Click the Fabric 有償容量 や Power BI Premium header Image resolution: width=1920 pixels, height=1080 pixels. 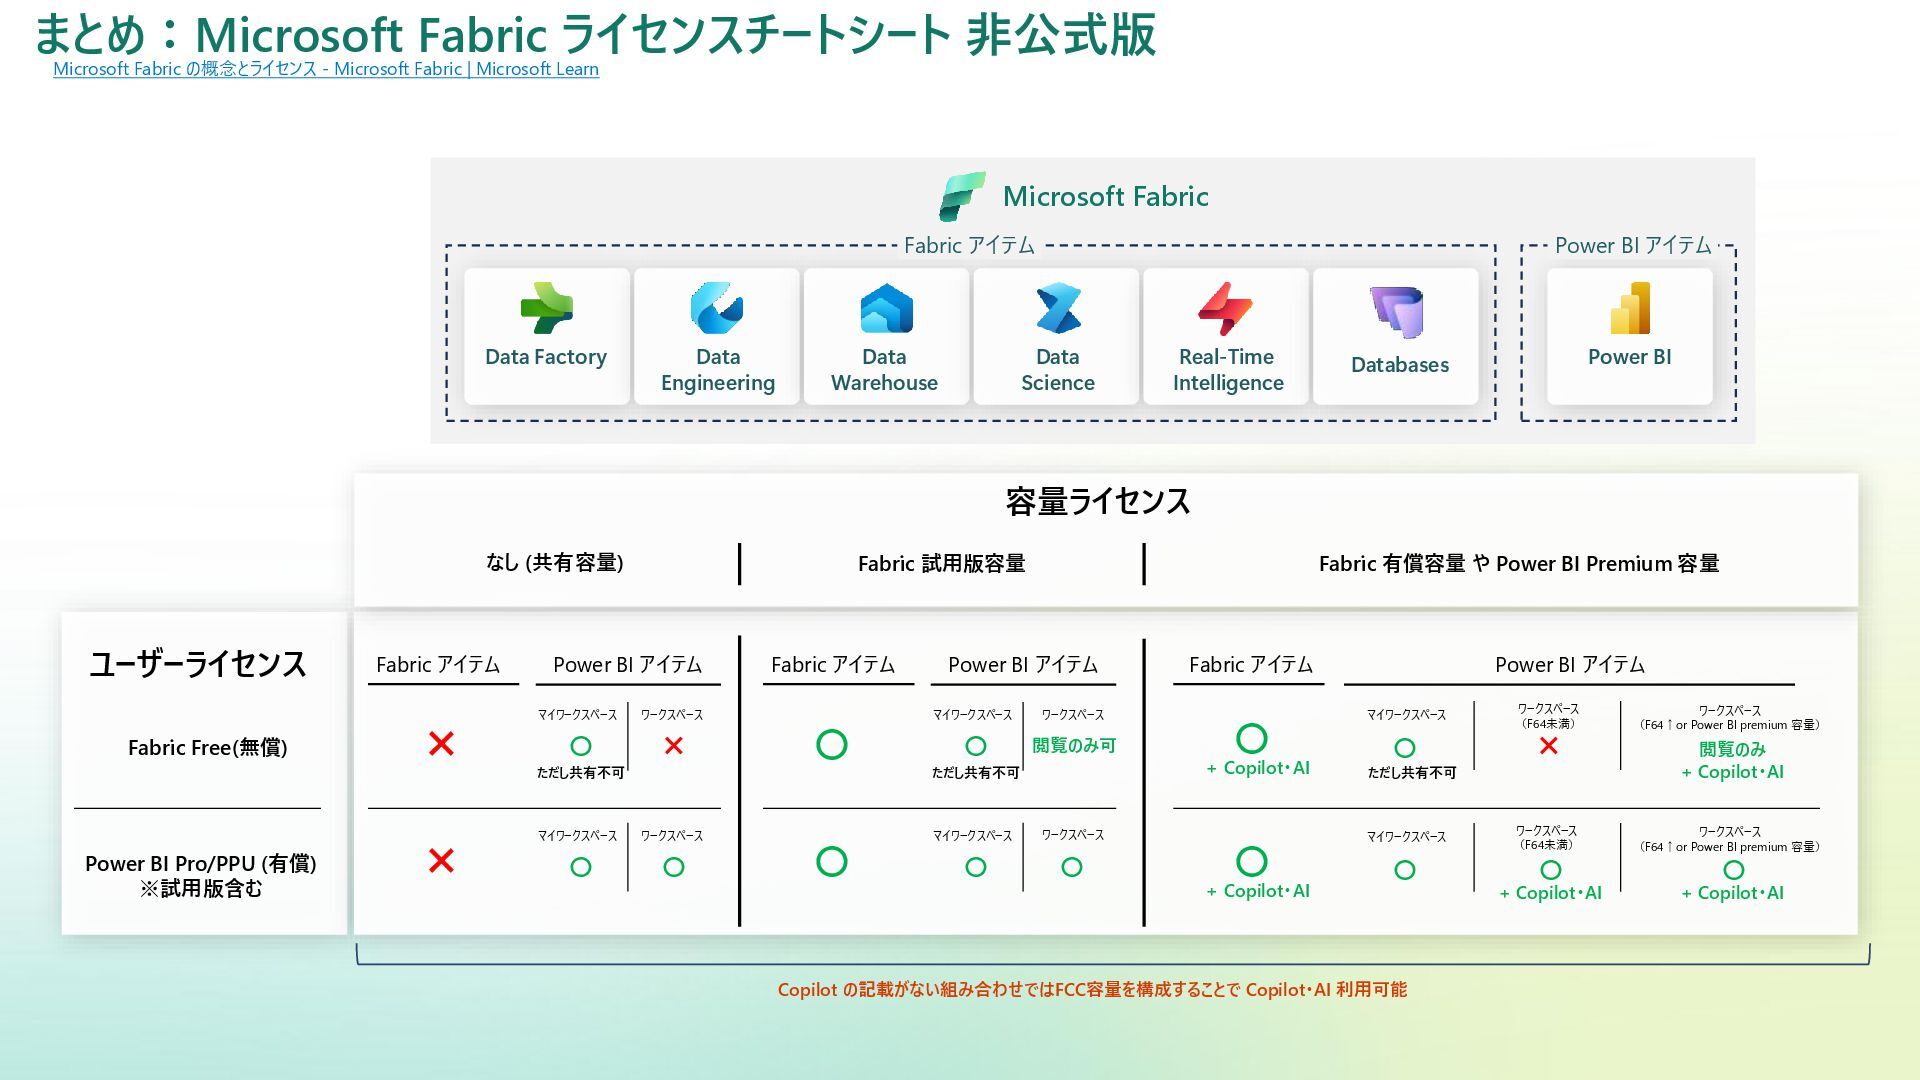1518,563
